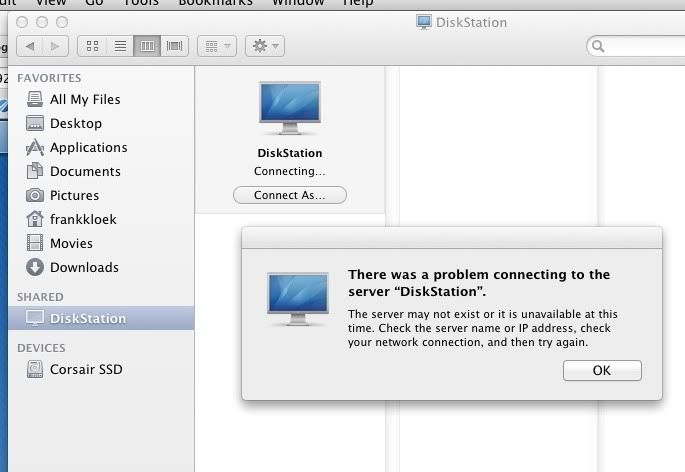685x472 pixels.
Task: Click the DiskStation title bar proxy icon
Action: [x=424, y=22]
